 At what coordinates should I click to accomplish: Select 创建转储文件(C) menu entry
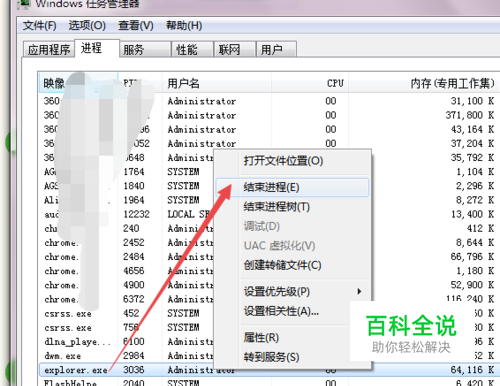click(x=293, y=265)
